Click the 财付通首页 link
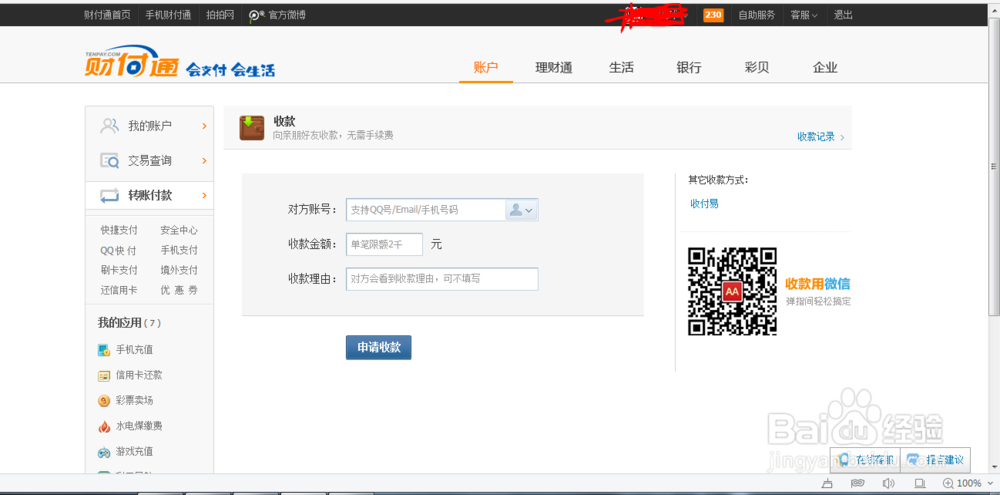 [x=107, y=15]
